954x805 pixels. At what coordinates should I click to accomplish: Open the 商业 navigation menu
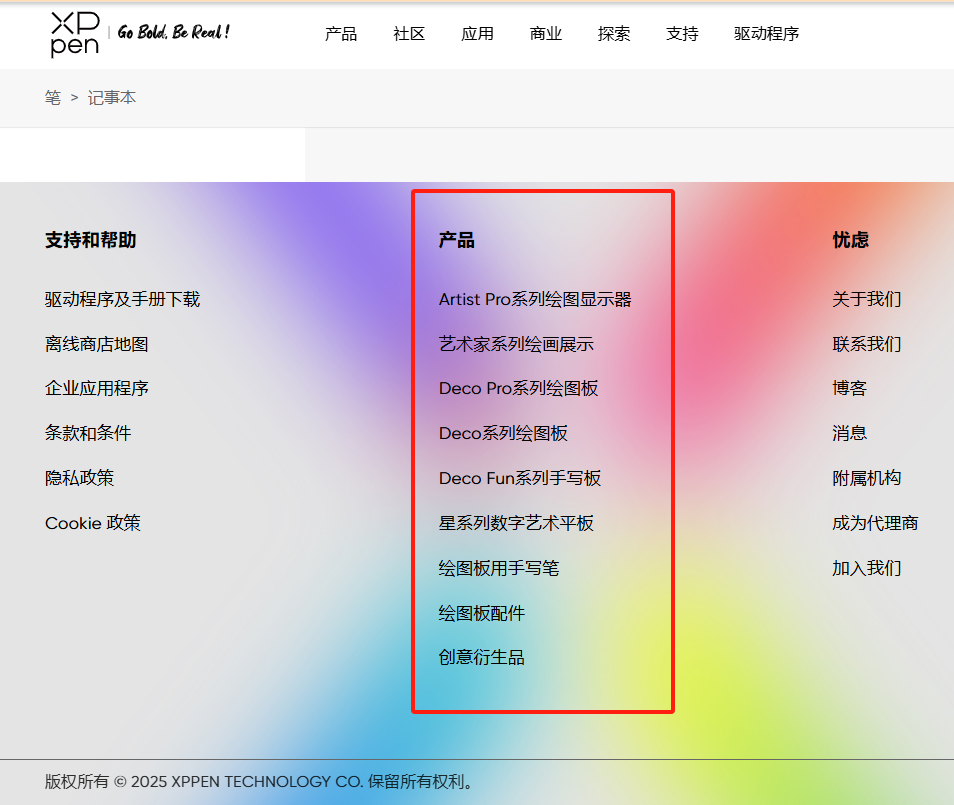pos(545,34)
